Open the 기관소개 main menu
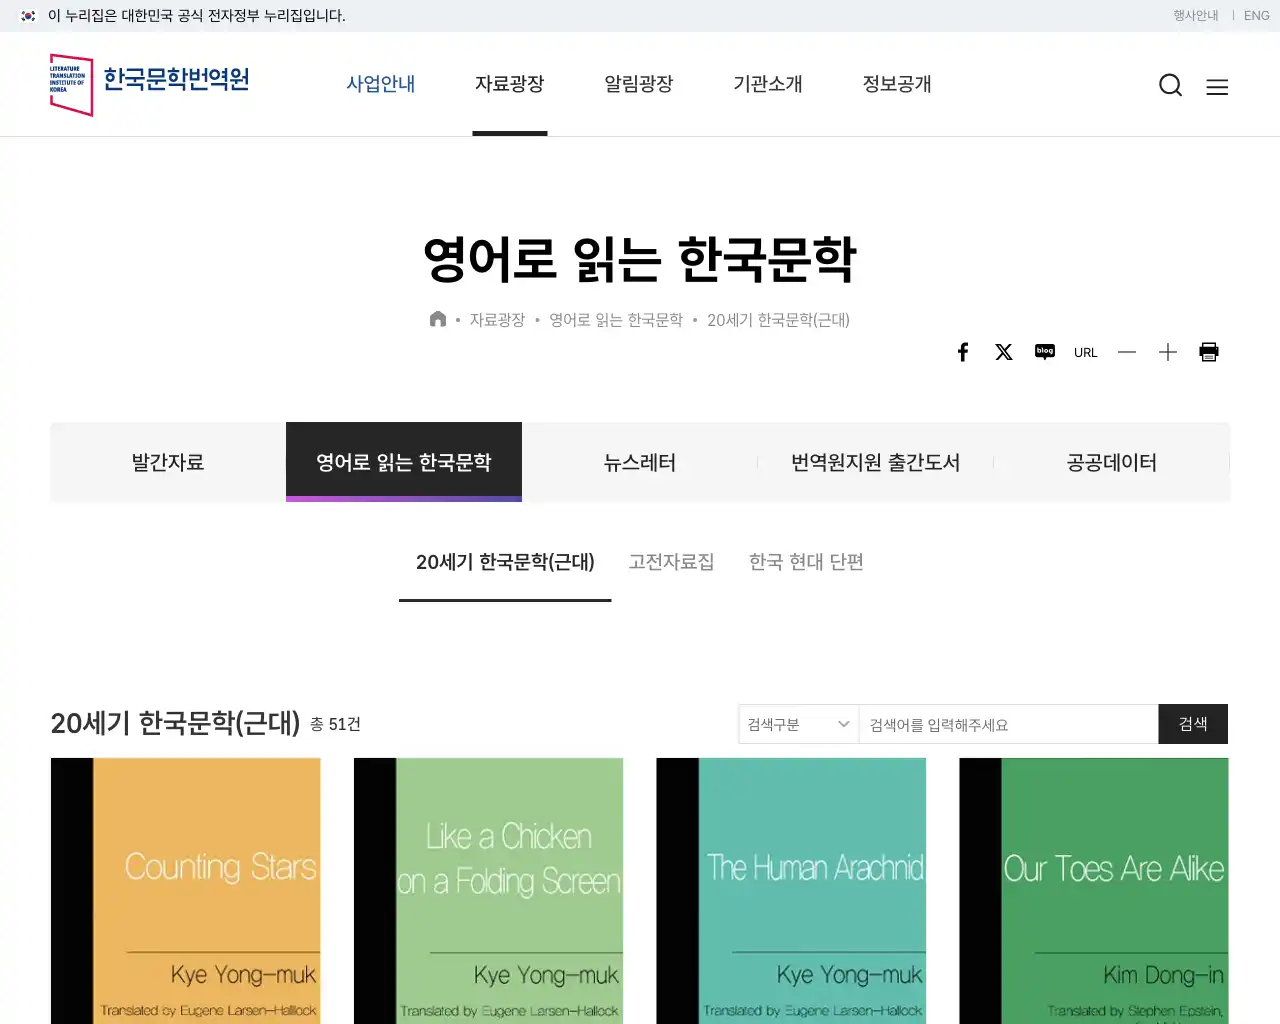Image resolution: width=1280 pixels, height=1024 pixels. click(768, 84)
